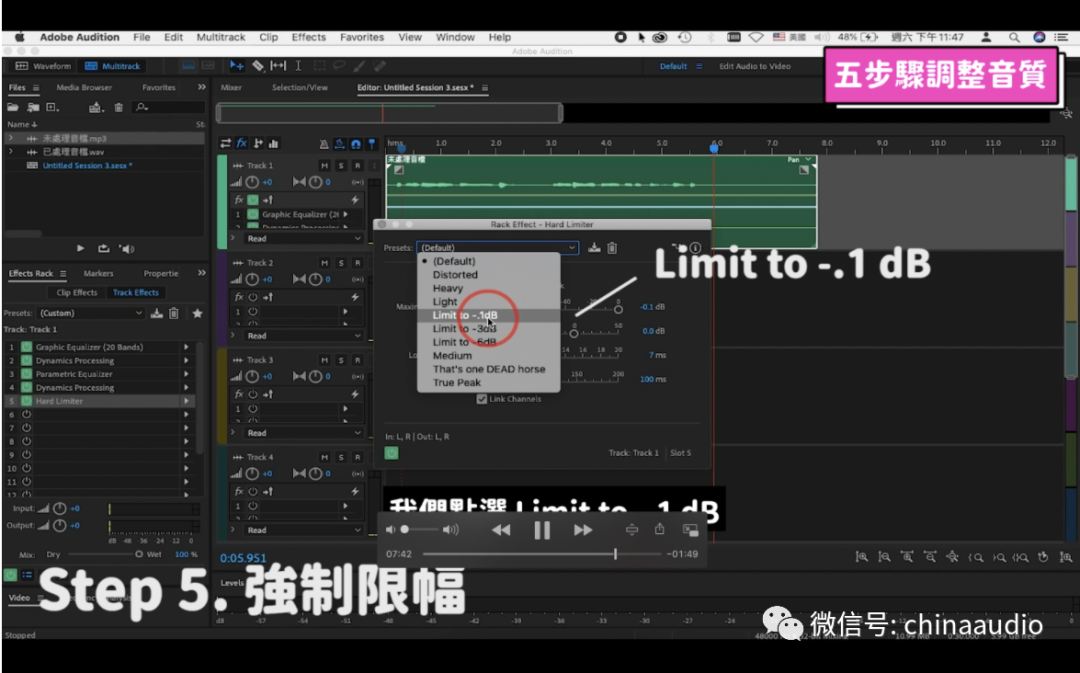Viewport: 1080px width, 673px height.
Task: Click the Time Machine icon in menu bar
Action: 685,37
